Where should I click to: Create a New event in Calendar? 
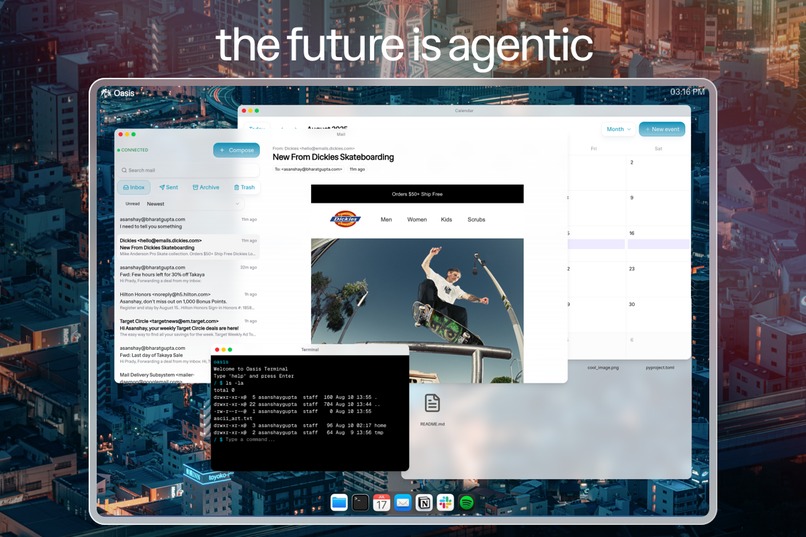[x=662, y=129]
